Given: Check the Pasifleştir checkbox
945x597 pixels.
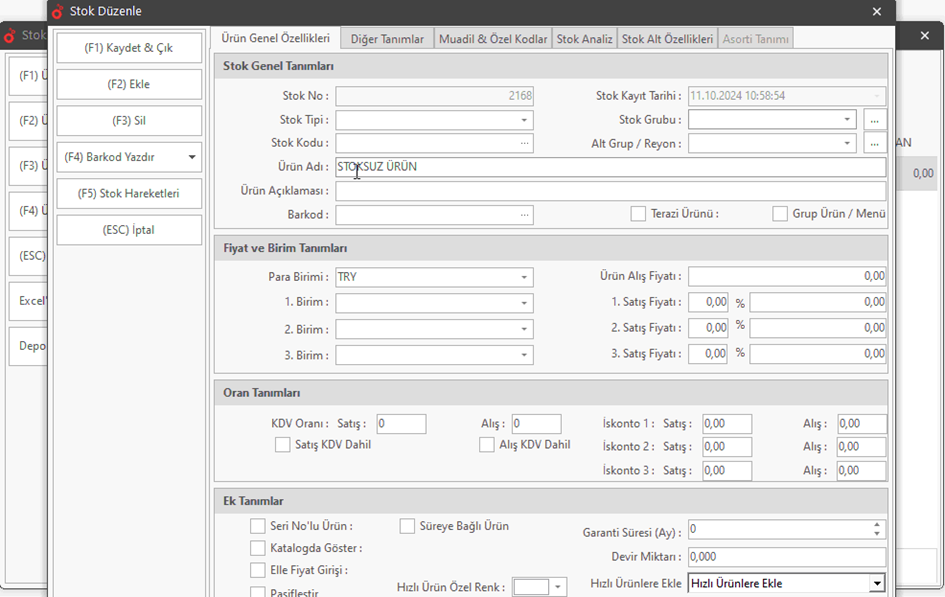Looking at the screenshot, I should point(257,592).
